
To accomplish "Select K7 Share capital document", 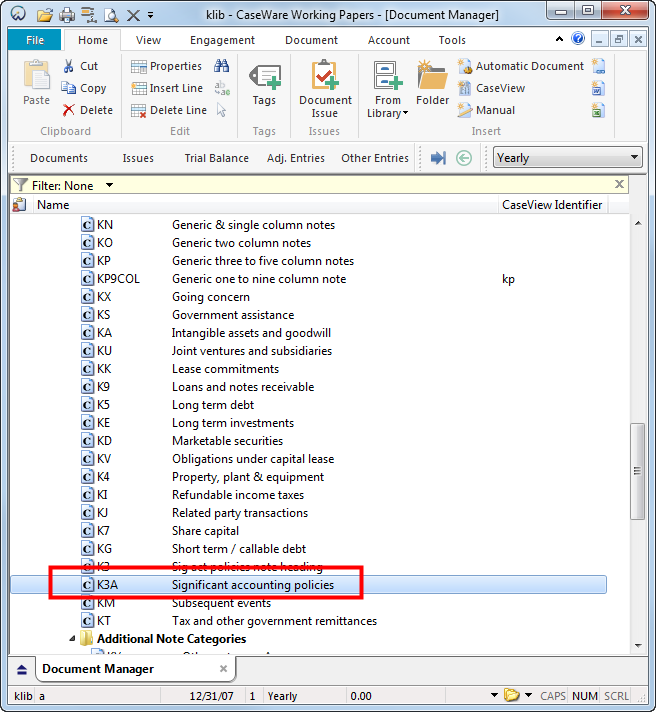I will pyautogui.click(x=160, y=531).
